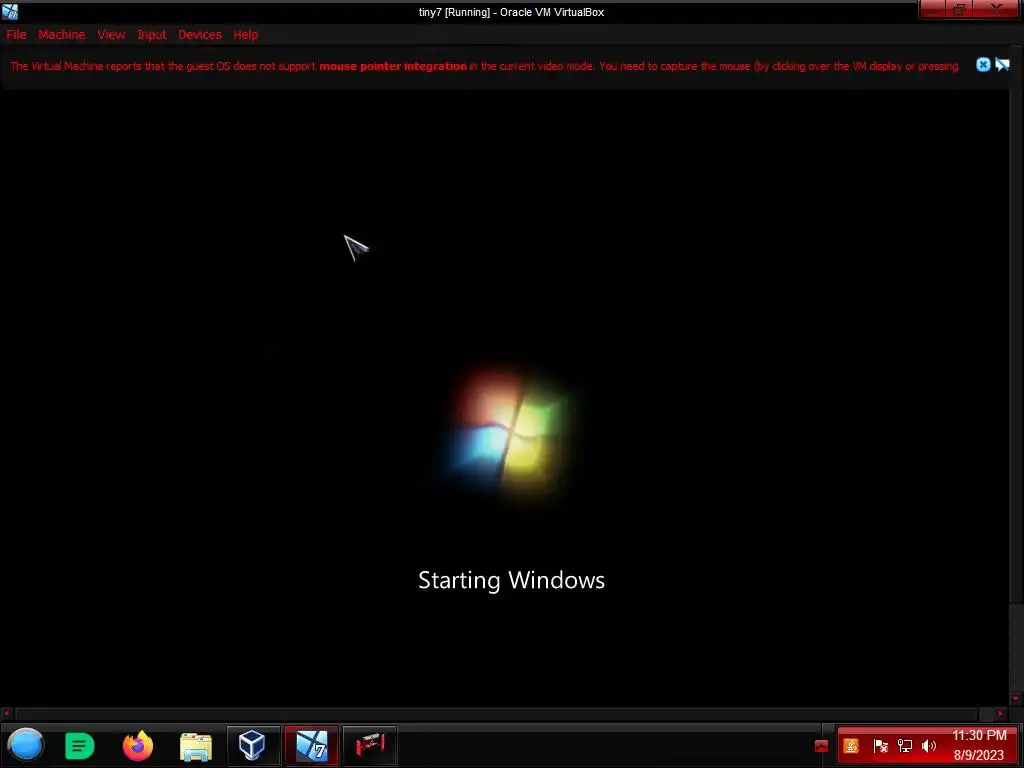The image size is (1024, 768).
Task: Open the Input menu
Action: 152,35
